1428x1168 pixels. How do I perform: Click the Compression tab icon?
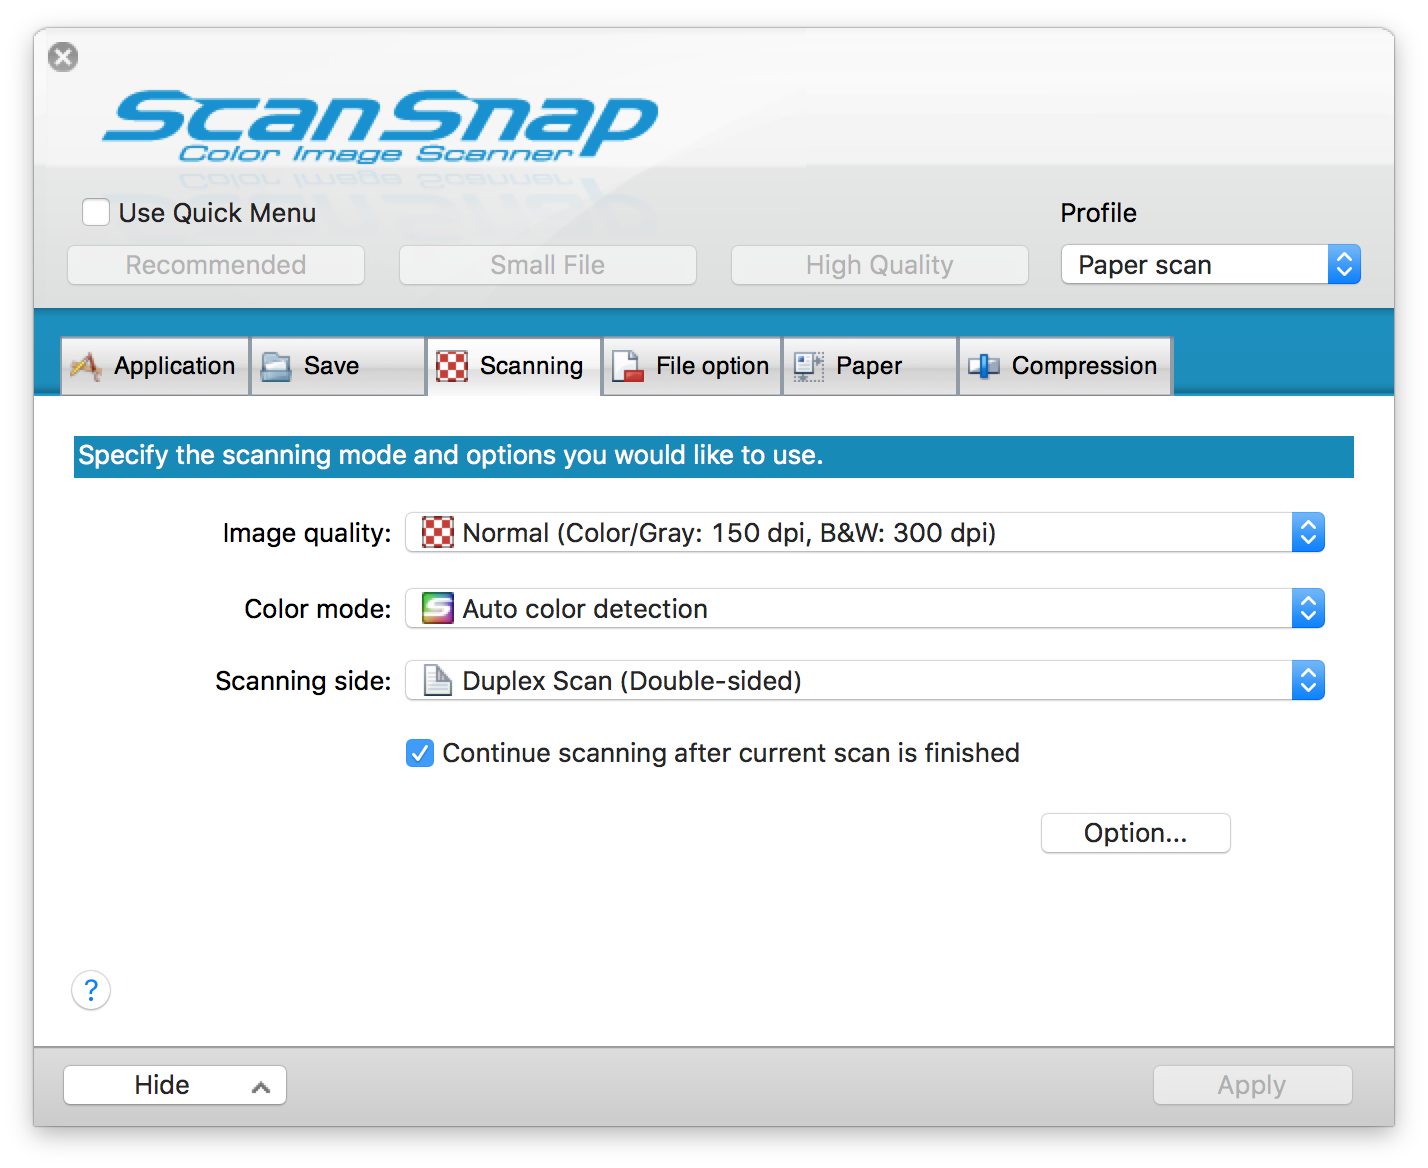[x=984, y=366]
